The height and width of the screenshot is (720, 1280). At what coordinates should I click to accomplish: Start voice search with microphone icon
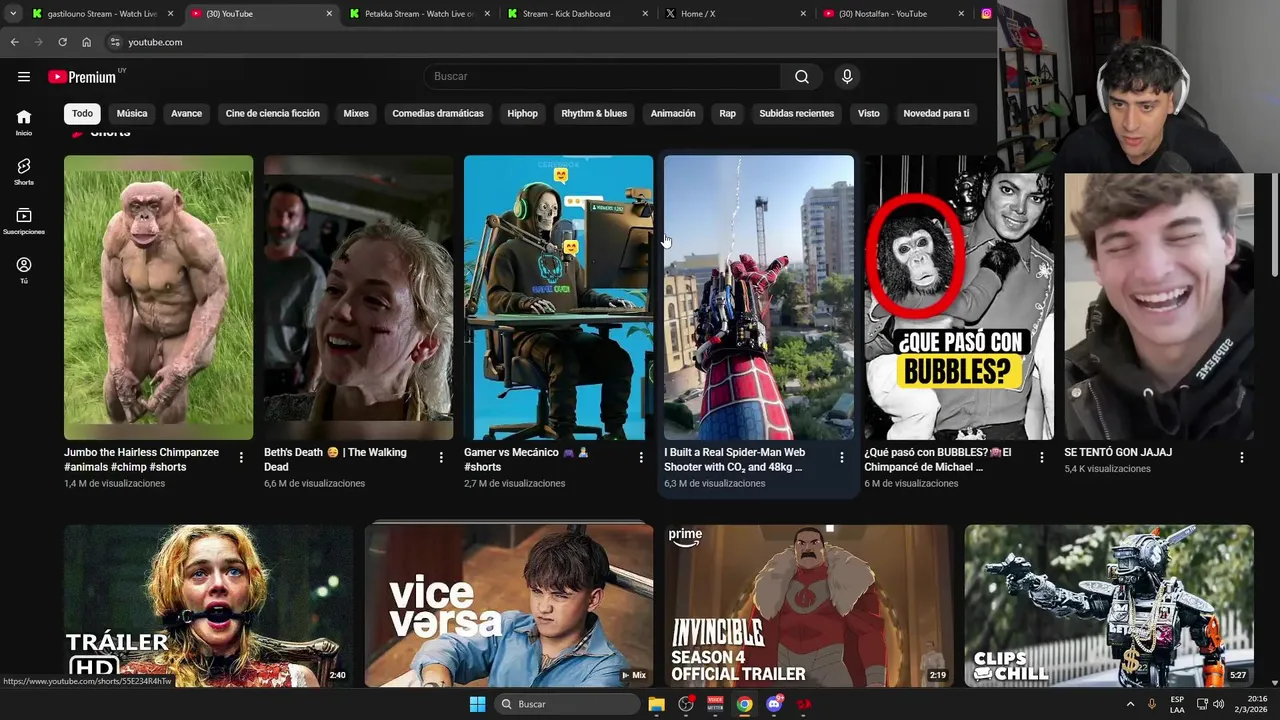pyautogui.click(x=847, y=77)
